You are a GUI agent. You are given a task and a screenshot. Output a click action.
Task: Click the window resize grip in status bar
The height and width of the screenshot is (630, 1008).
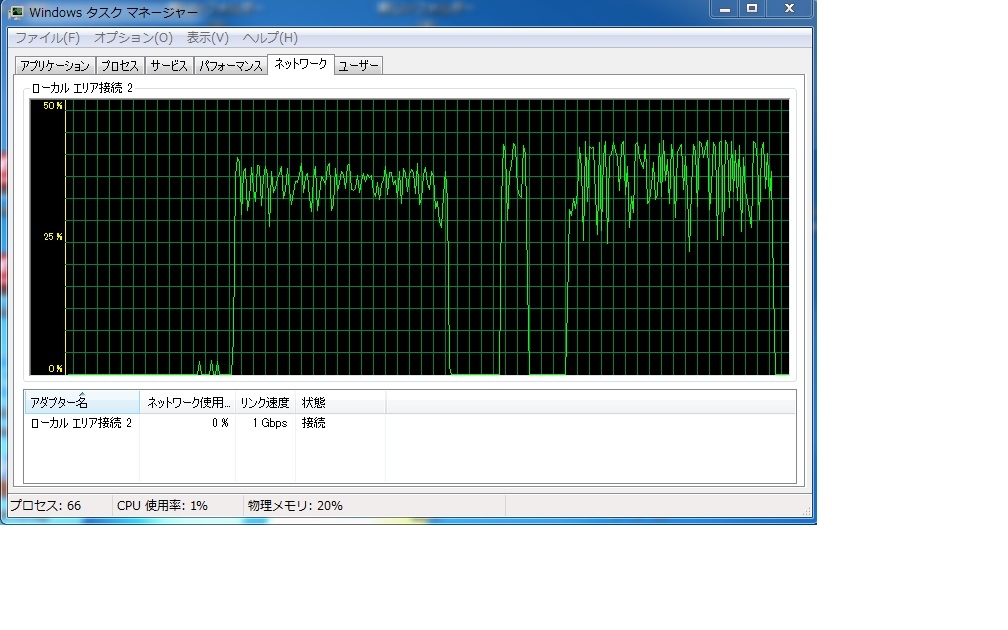tap(806, 510)
